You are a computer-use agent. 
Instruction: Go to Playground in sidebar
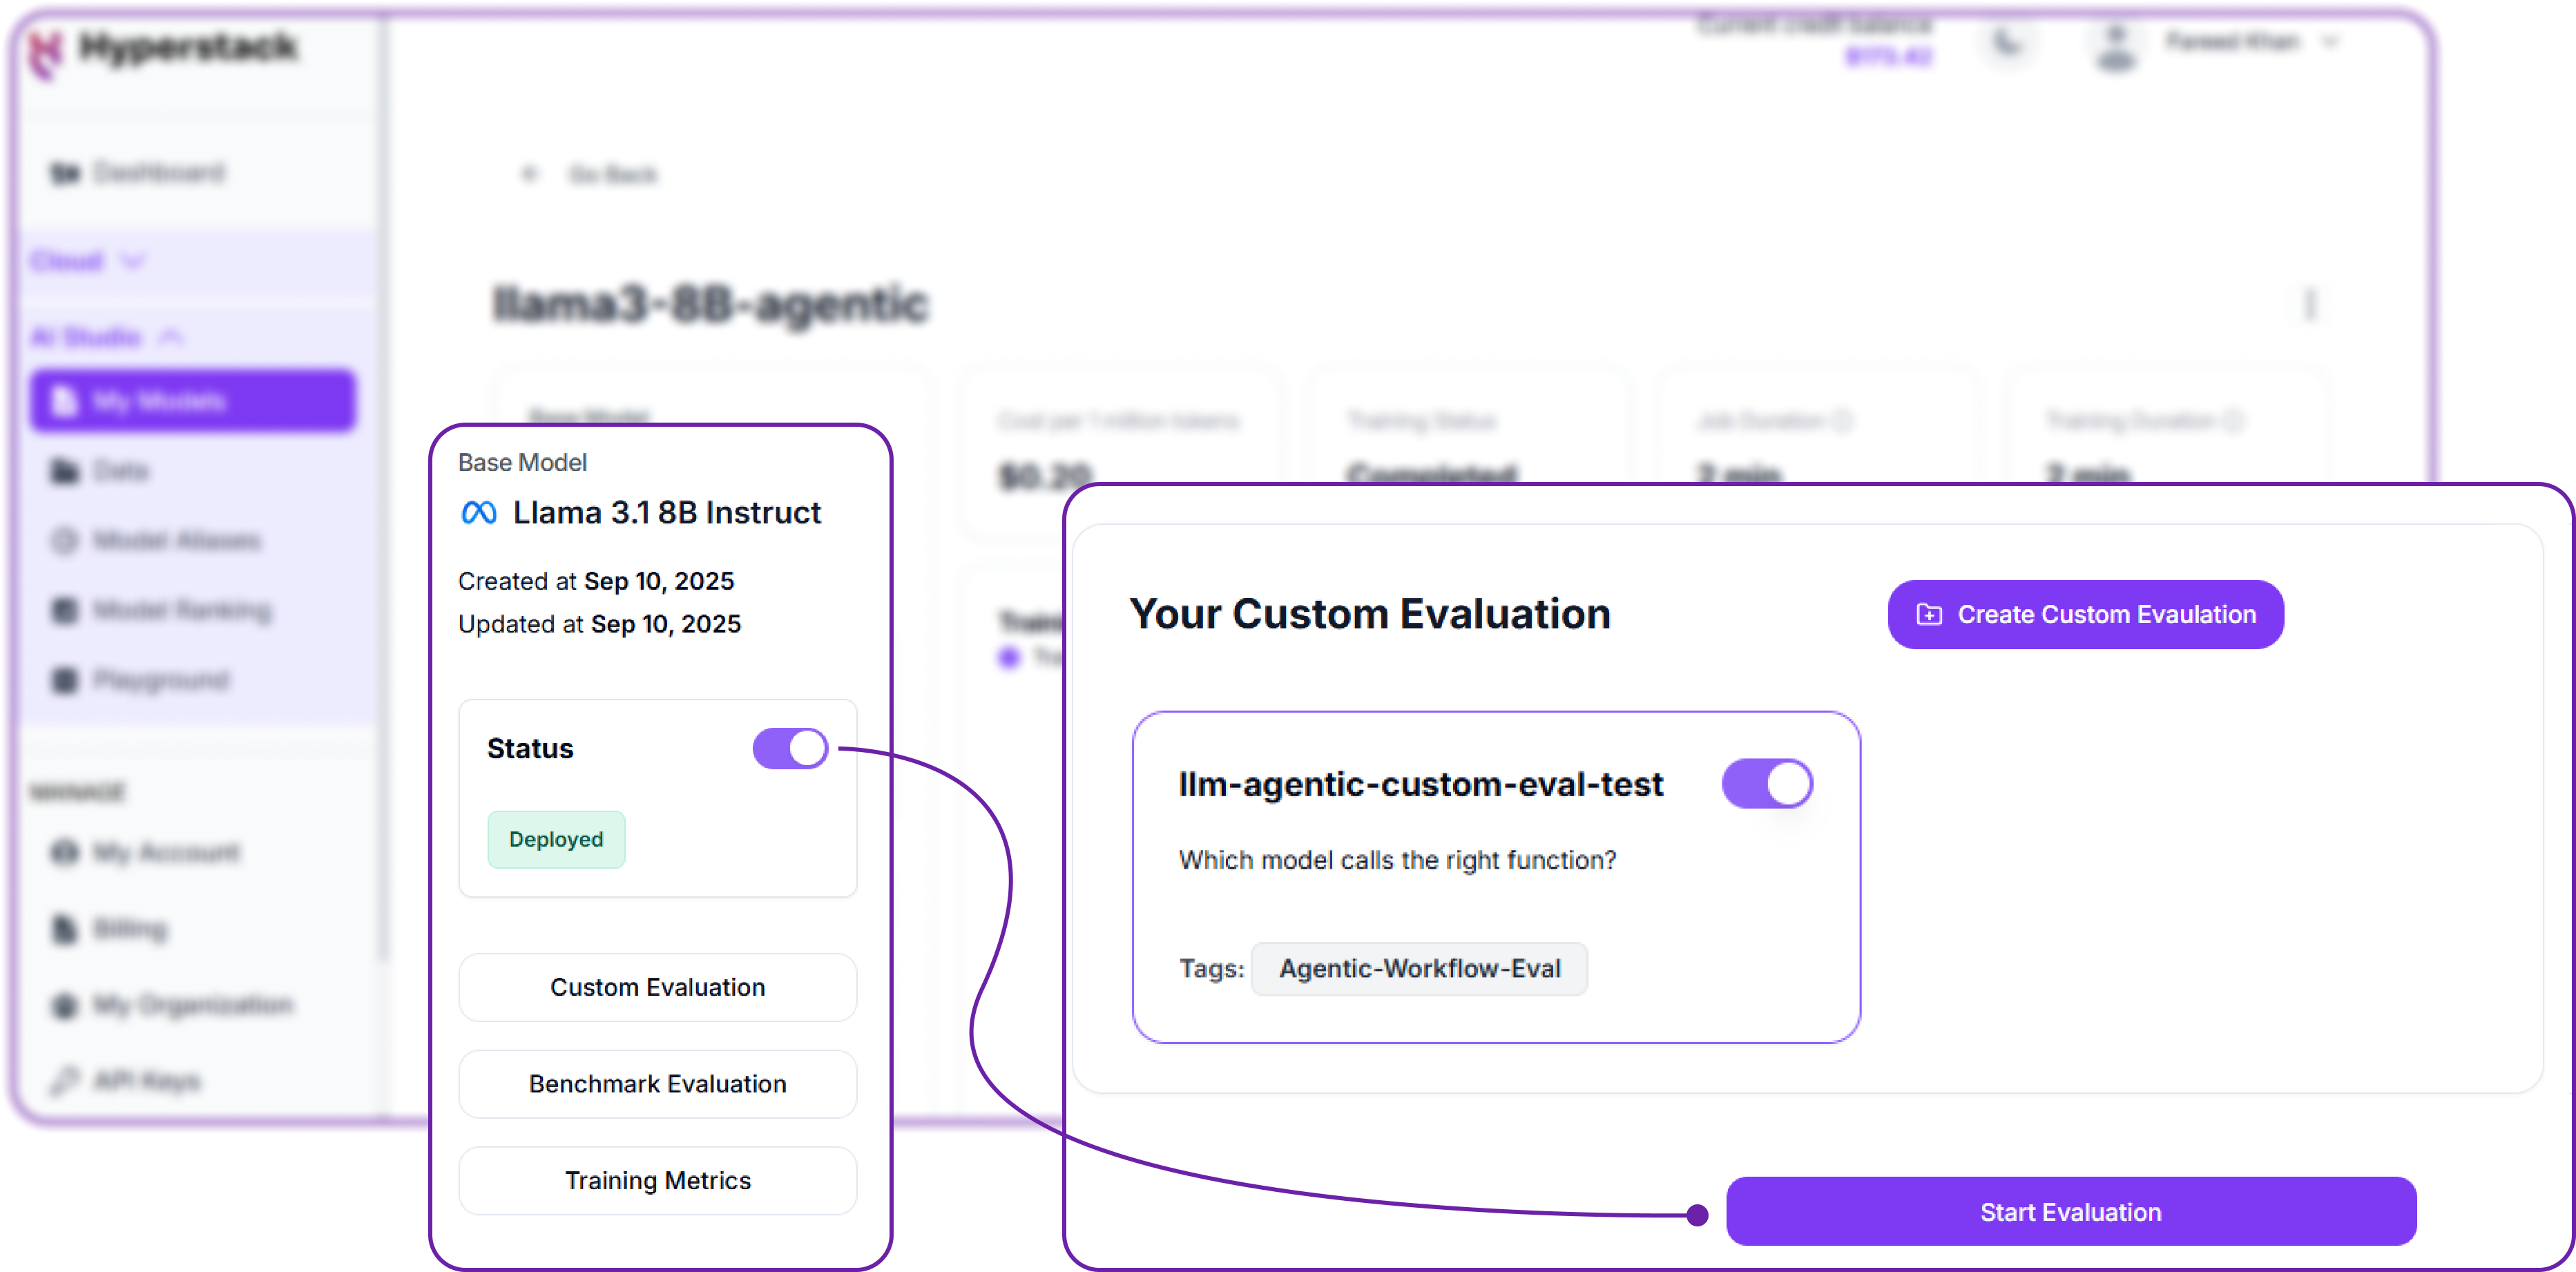[x=160, y=680]
